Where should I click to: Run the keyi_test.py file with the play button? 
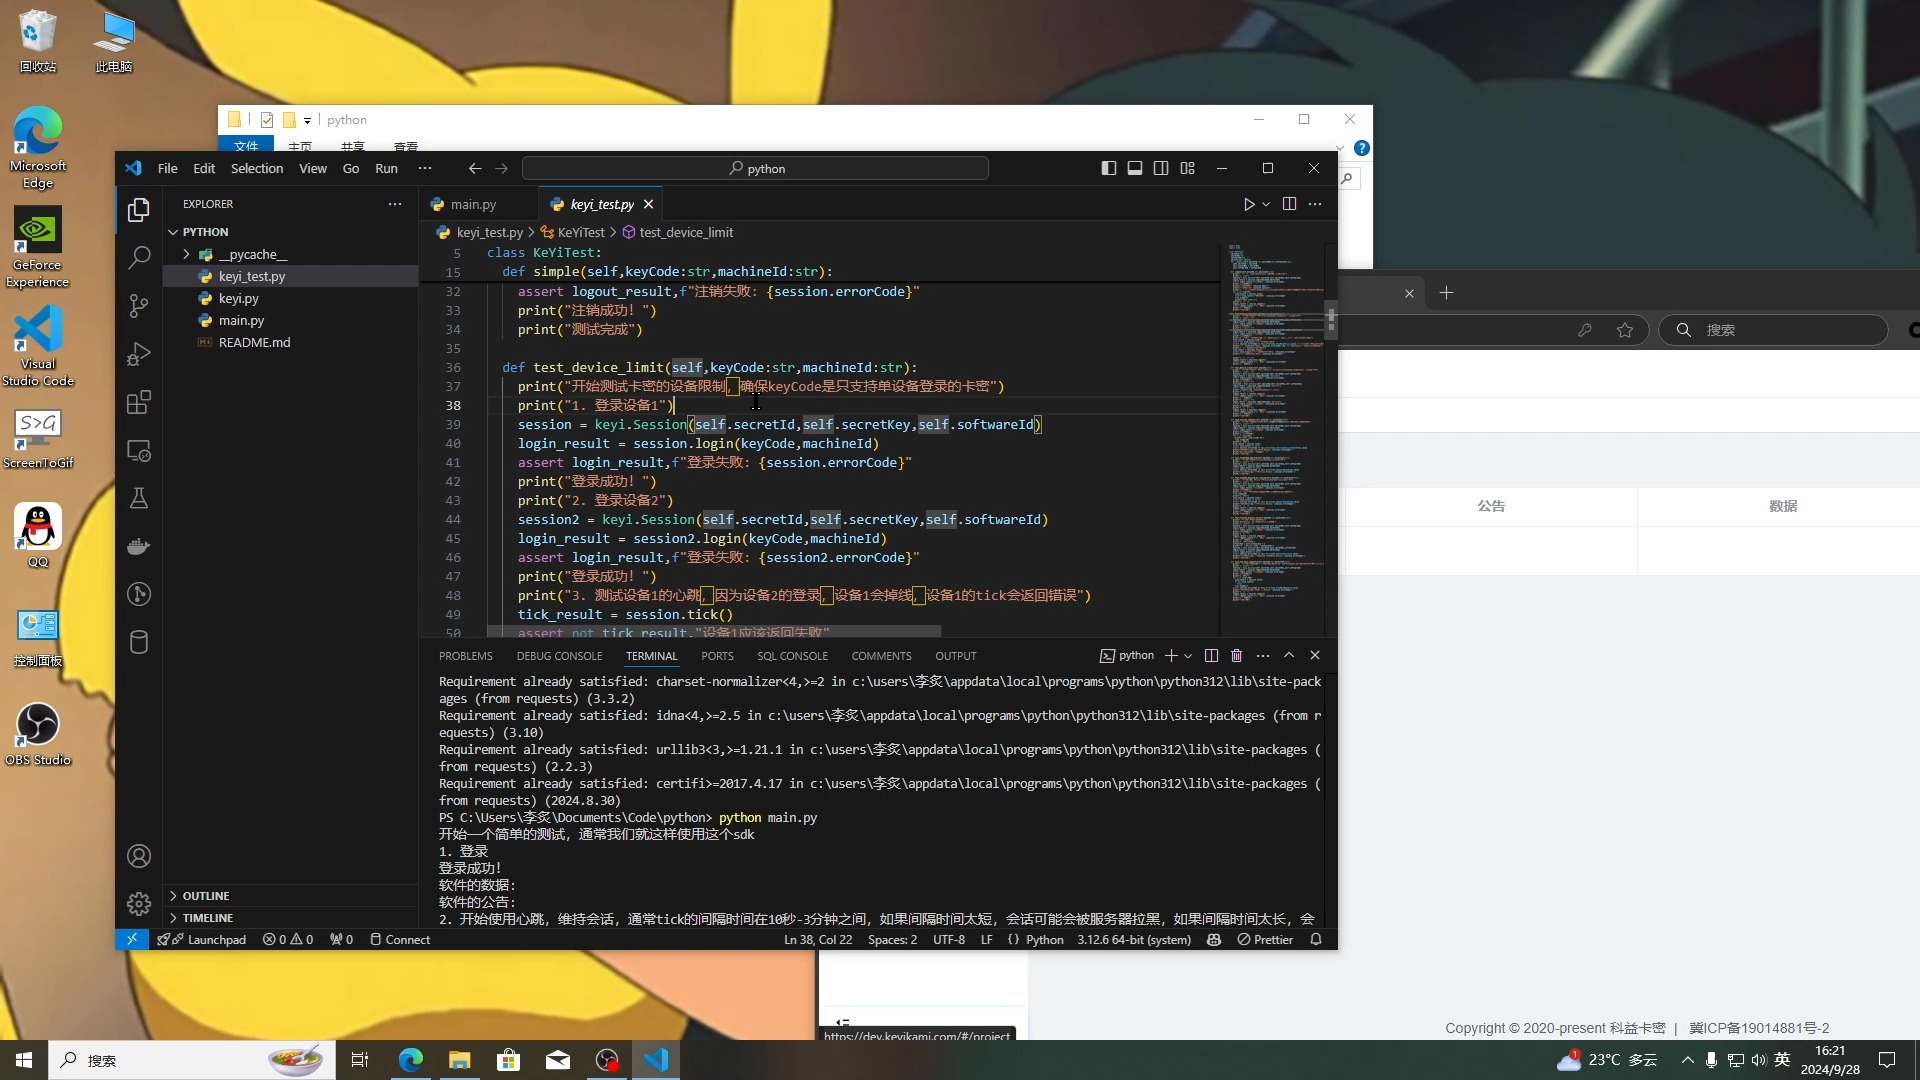tap(1249, 203)
